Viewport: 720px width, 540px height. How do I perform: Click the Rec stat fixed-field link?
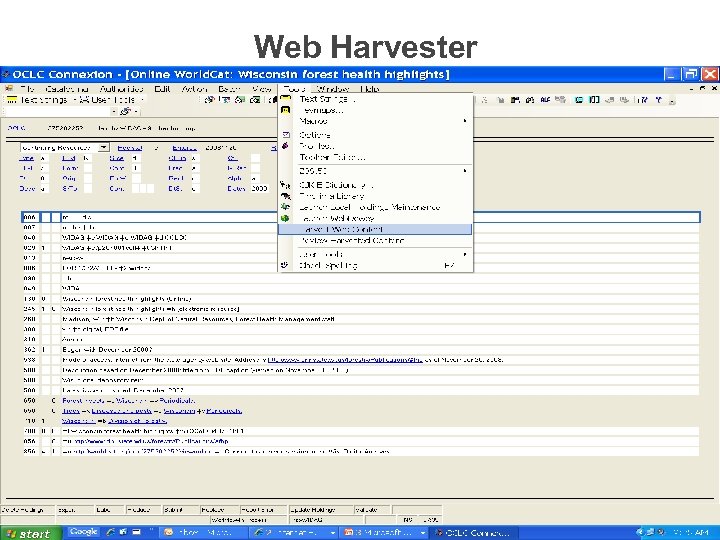click(x=130, y=147)
